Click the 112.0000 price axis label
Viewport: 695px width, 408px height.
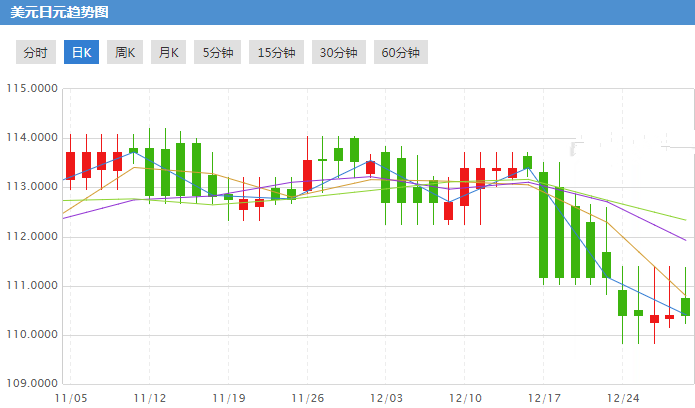tap(30, 237)
